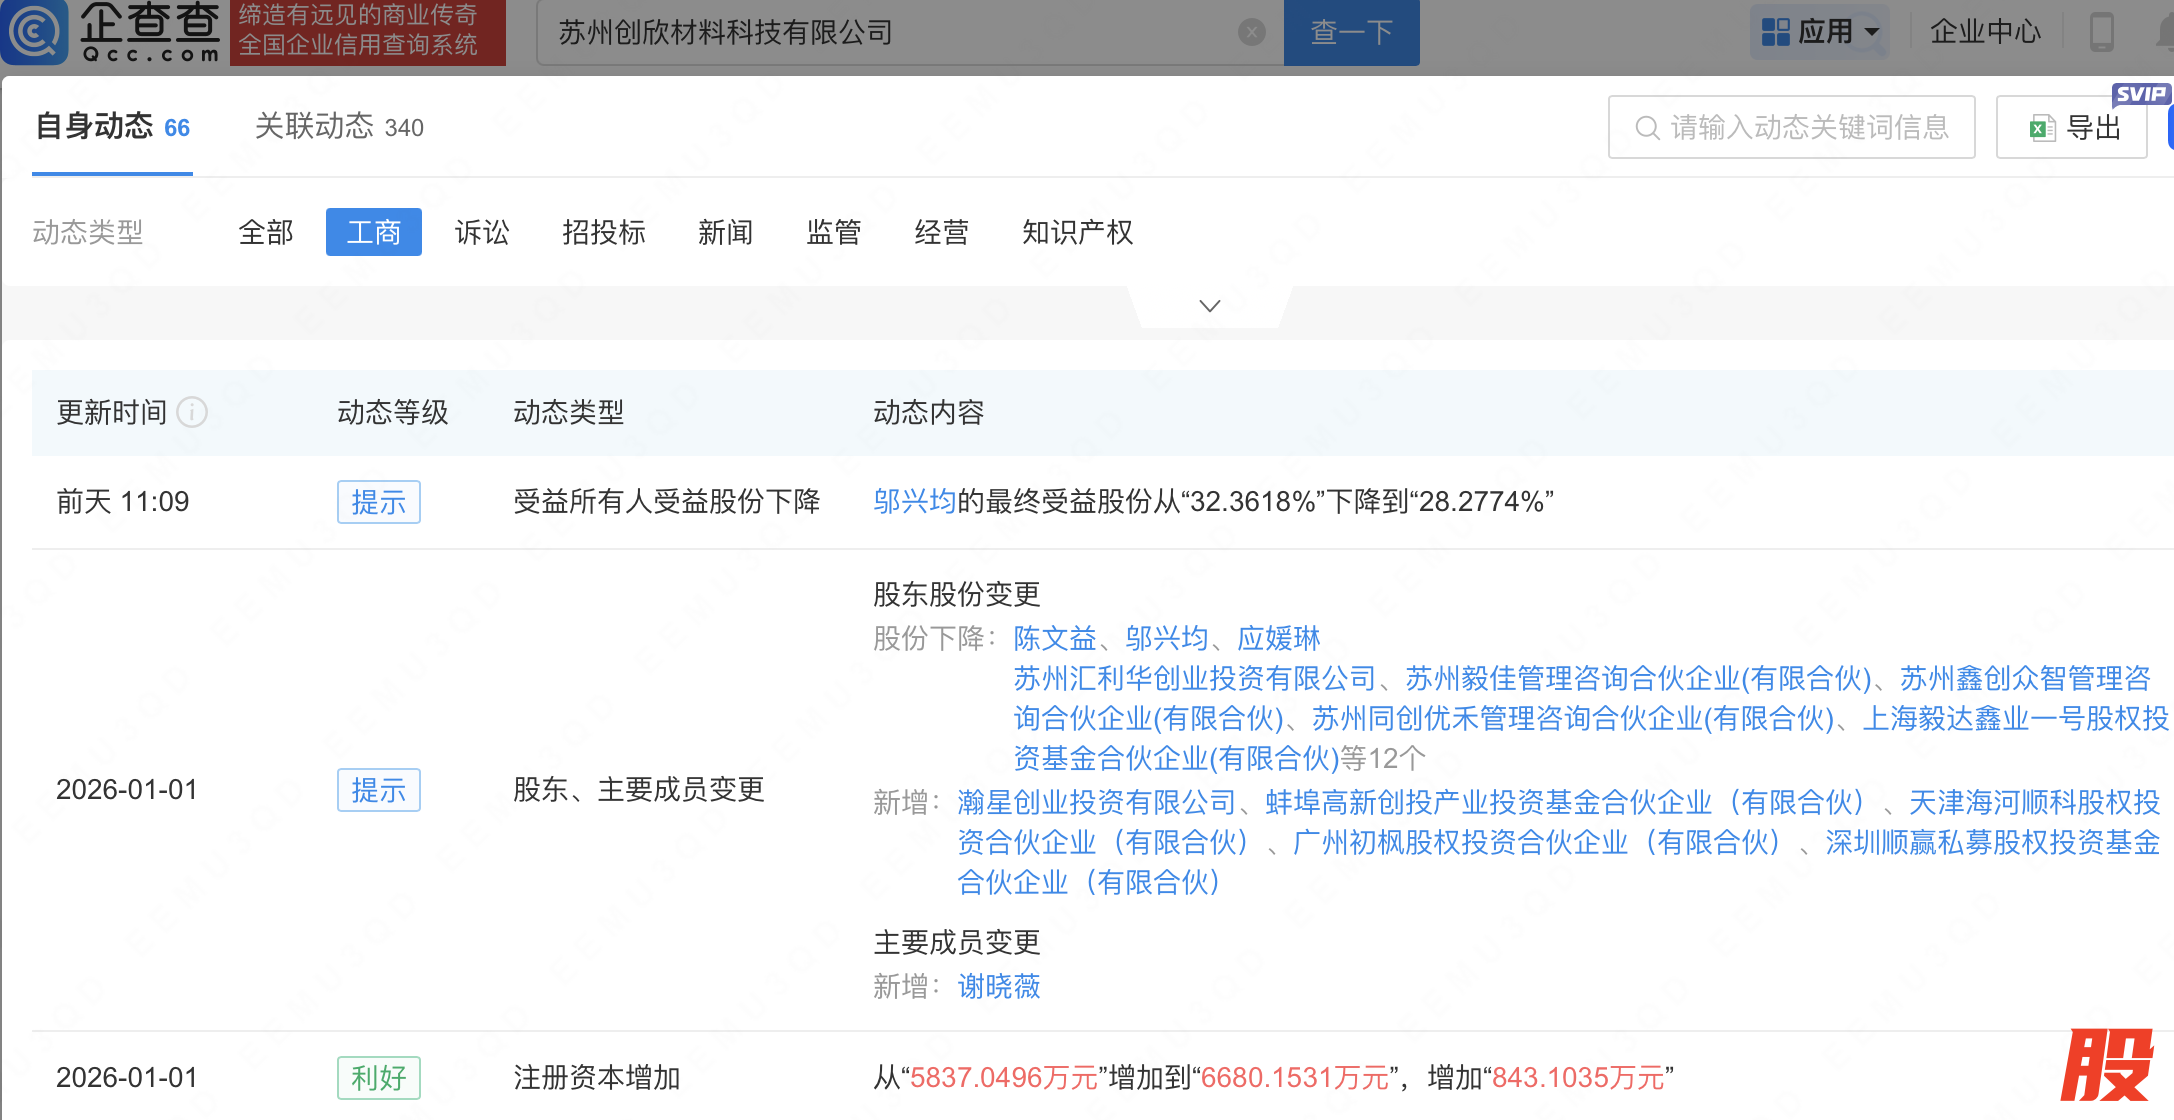Switch to the 关联动态 tab
The width and height of the screenshot is (2174, 1120).
(339, 127)
